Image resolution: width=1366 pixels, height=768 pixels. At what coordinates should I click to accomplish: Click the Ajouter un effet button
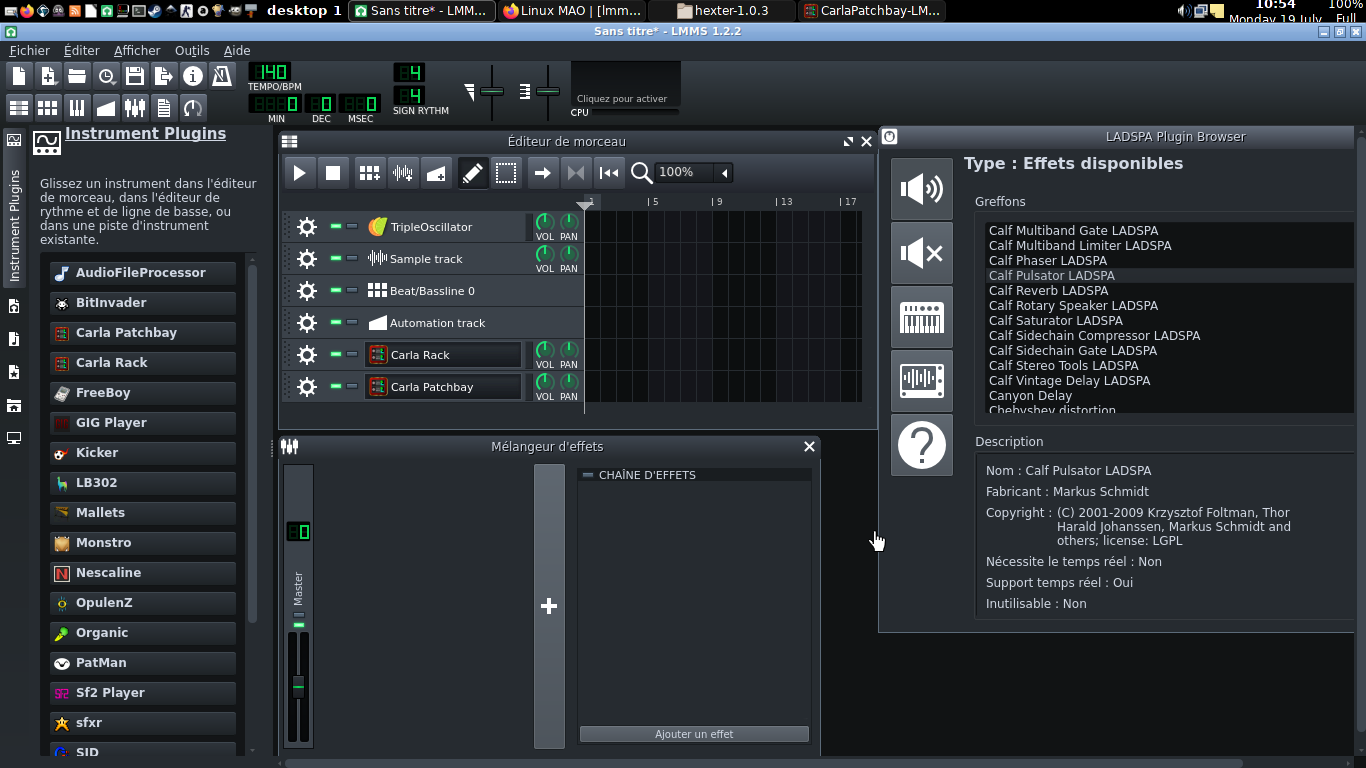[x=694, y=734]
